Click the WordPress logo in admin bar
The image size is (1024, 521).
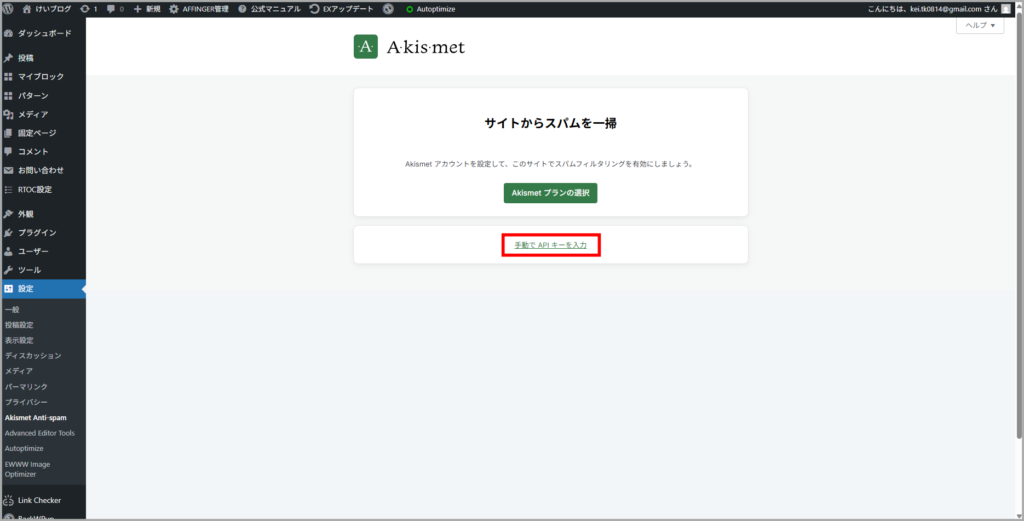(x=8, y=8)
